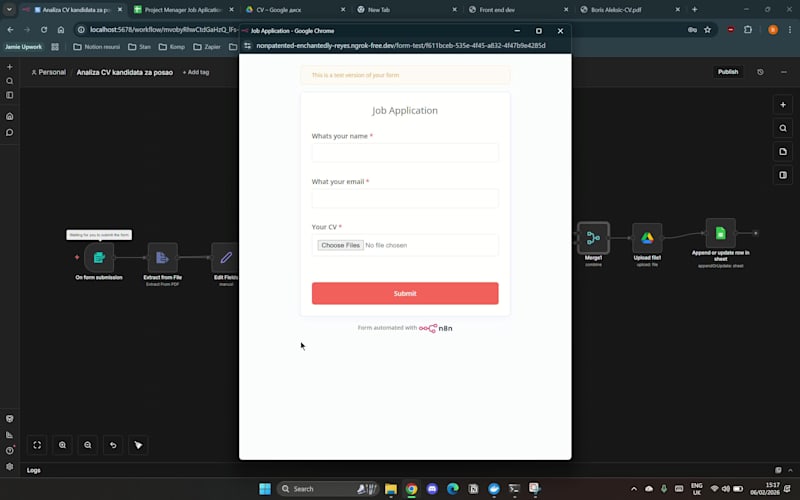Switch to Project Manager Job Application tab
800x500 pixels.
pos(183,10)
